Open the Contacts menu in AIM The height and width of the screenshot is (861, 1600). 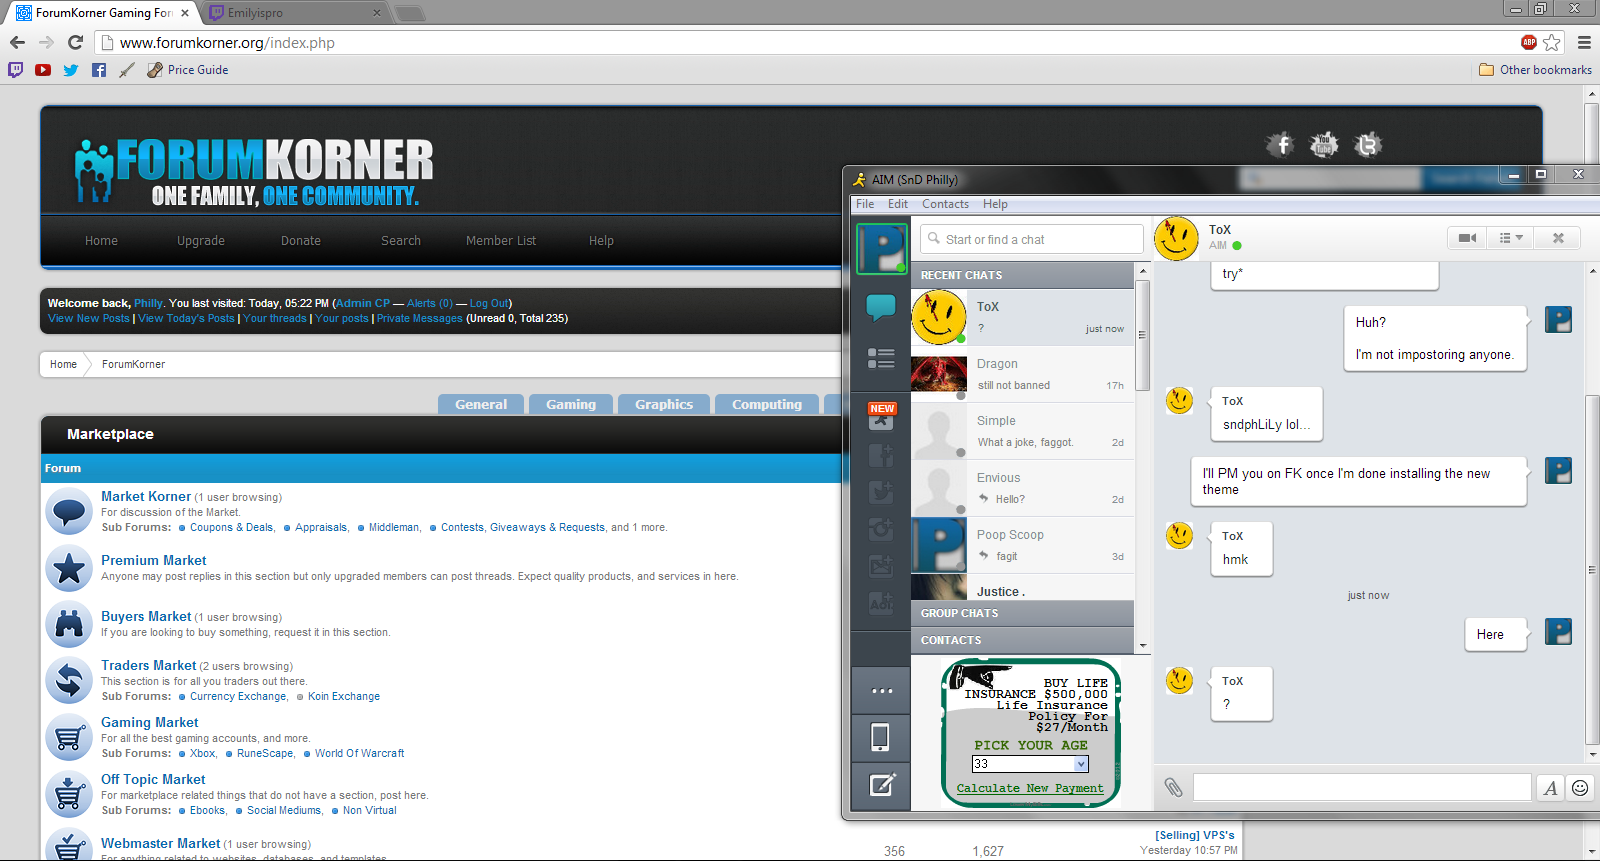pyautogui.click(x=945, y=204)
